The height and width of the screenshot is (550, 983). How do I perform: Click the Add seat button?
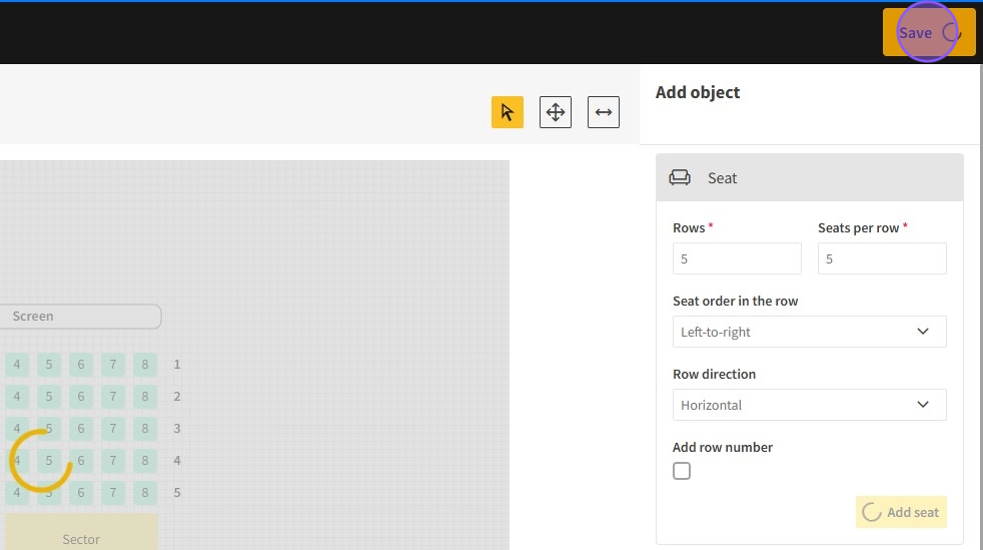click(901, 512)
